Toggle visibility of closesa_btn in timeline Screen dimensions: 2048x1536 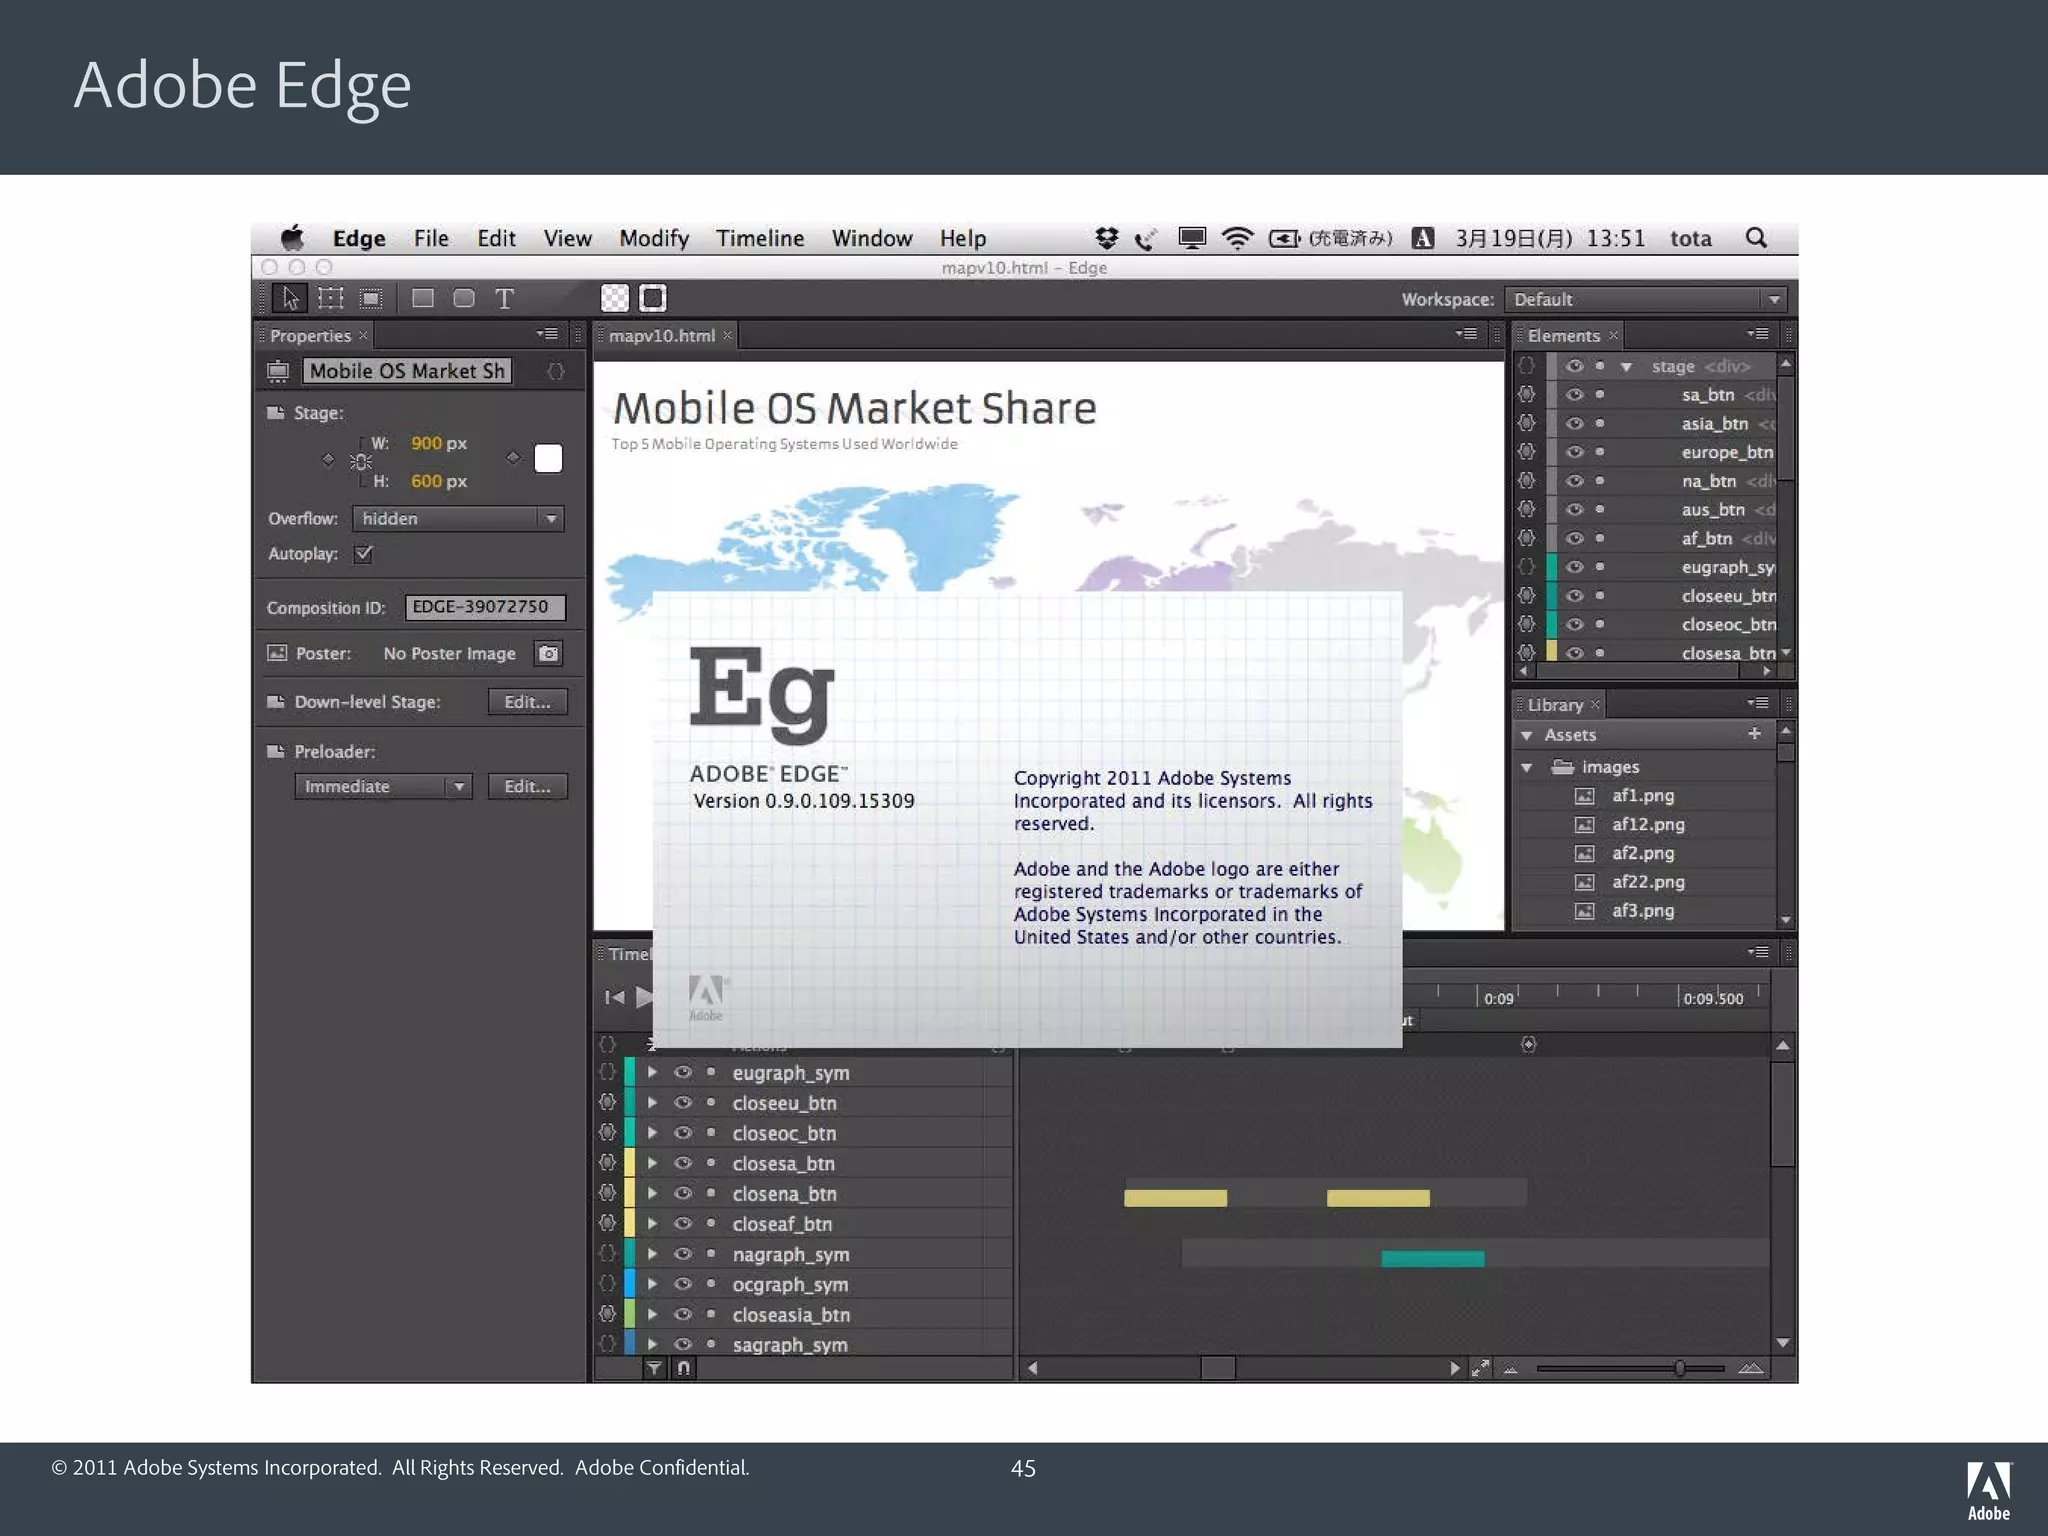click(683, 1163)
